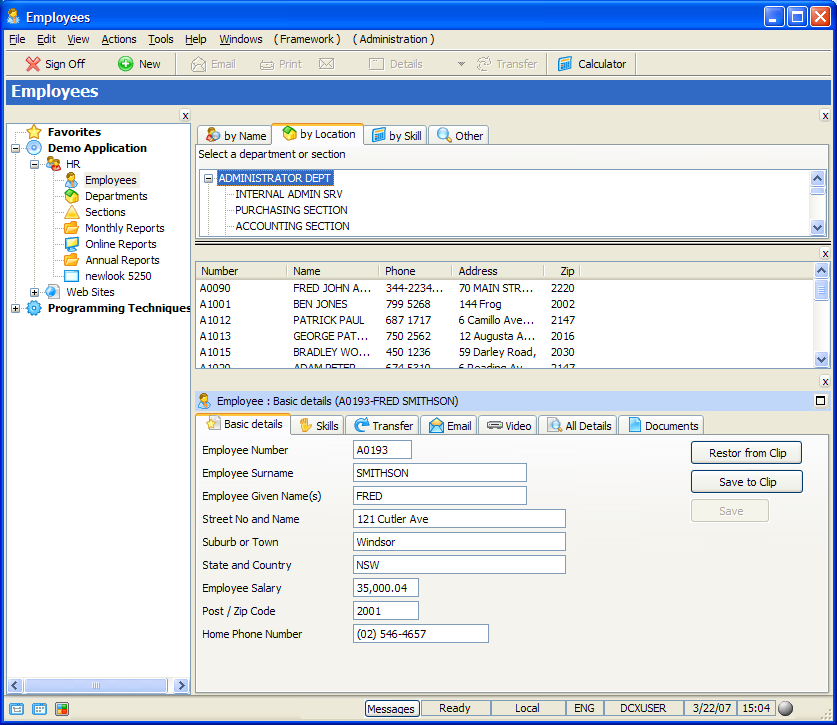Collapse the ADMINISTRATOR DEPT node
837x725 pixels.
(209, 179)
